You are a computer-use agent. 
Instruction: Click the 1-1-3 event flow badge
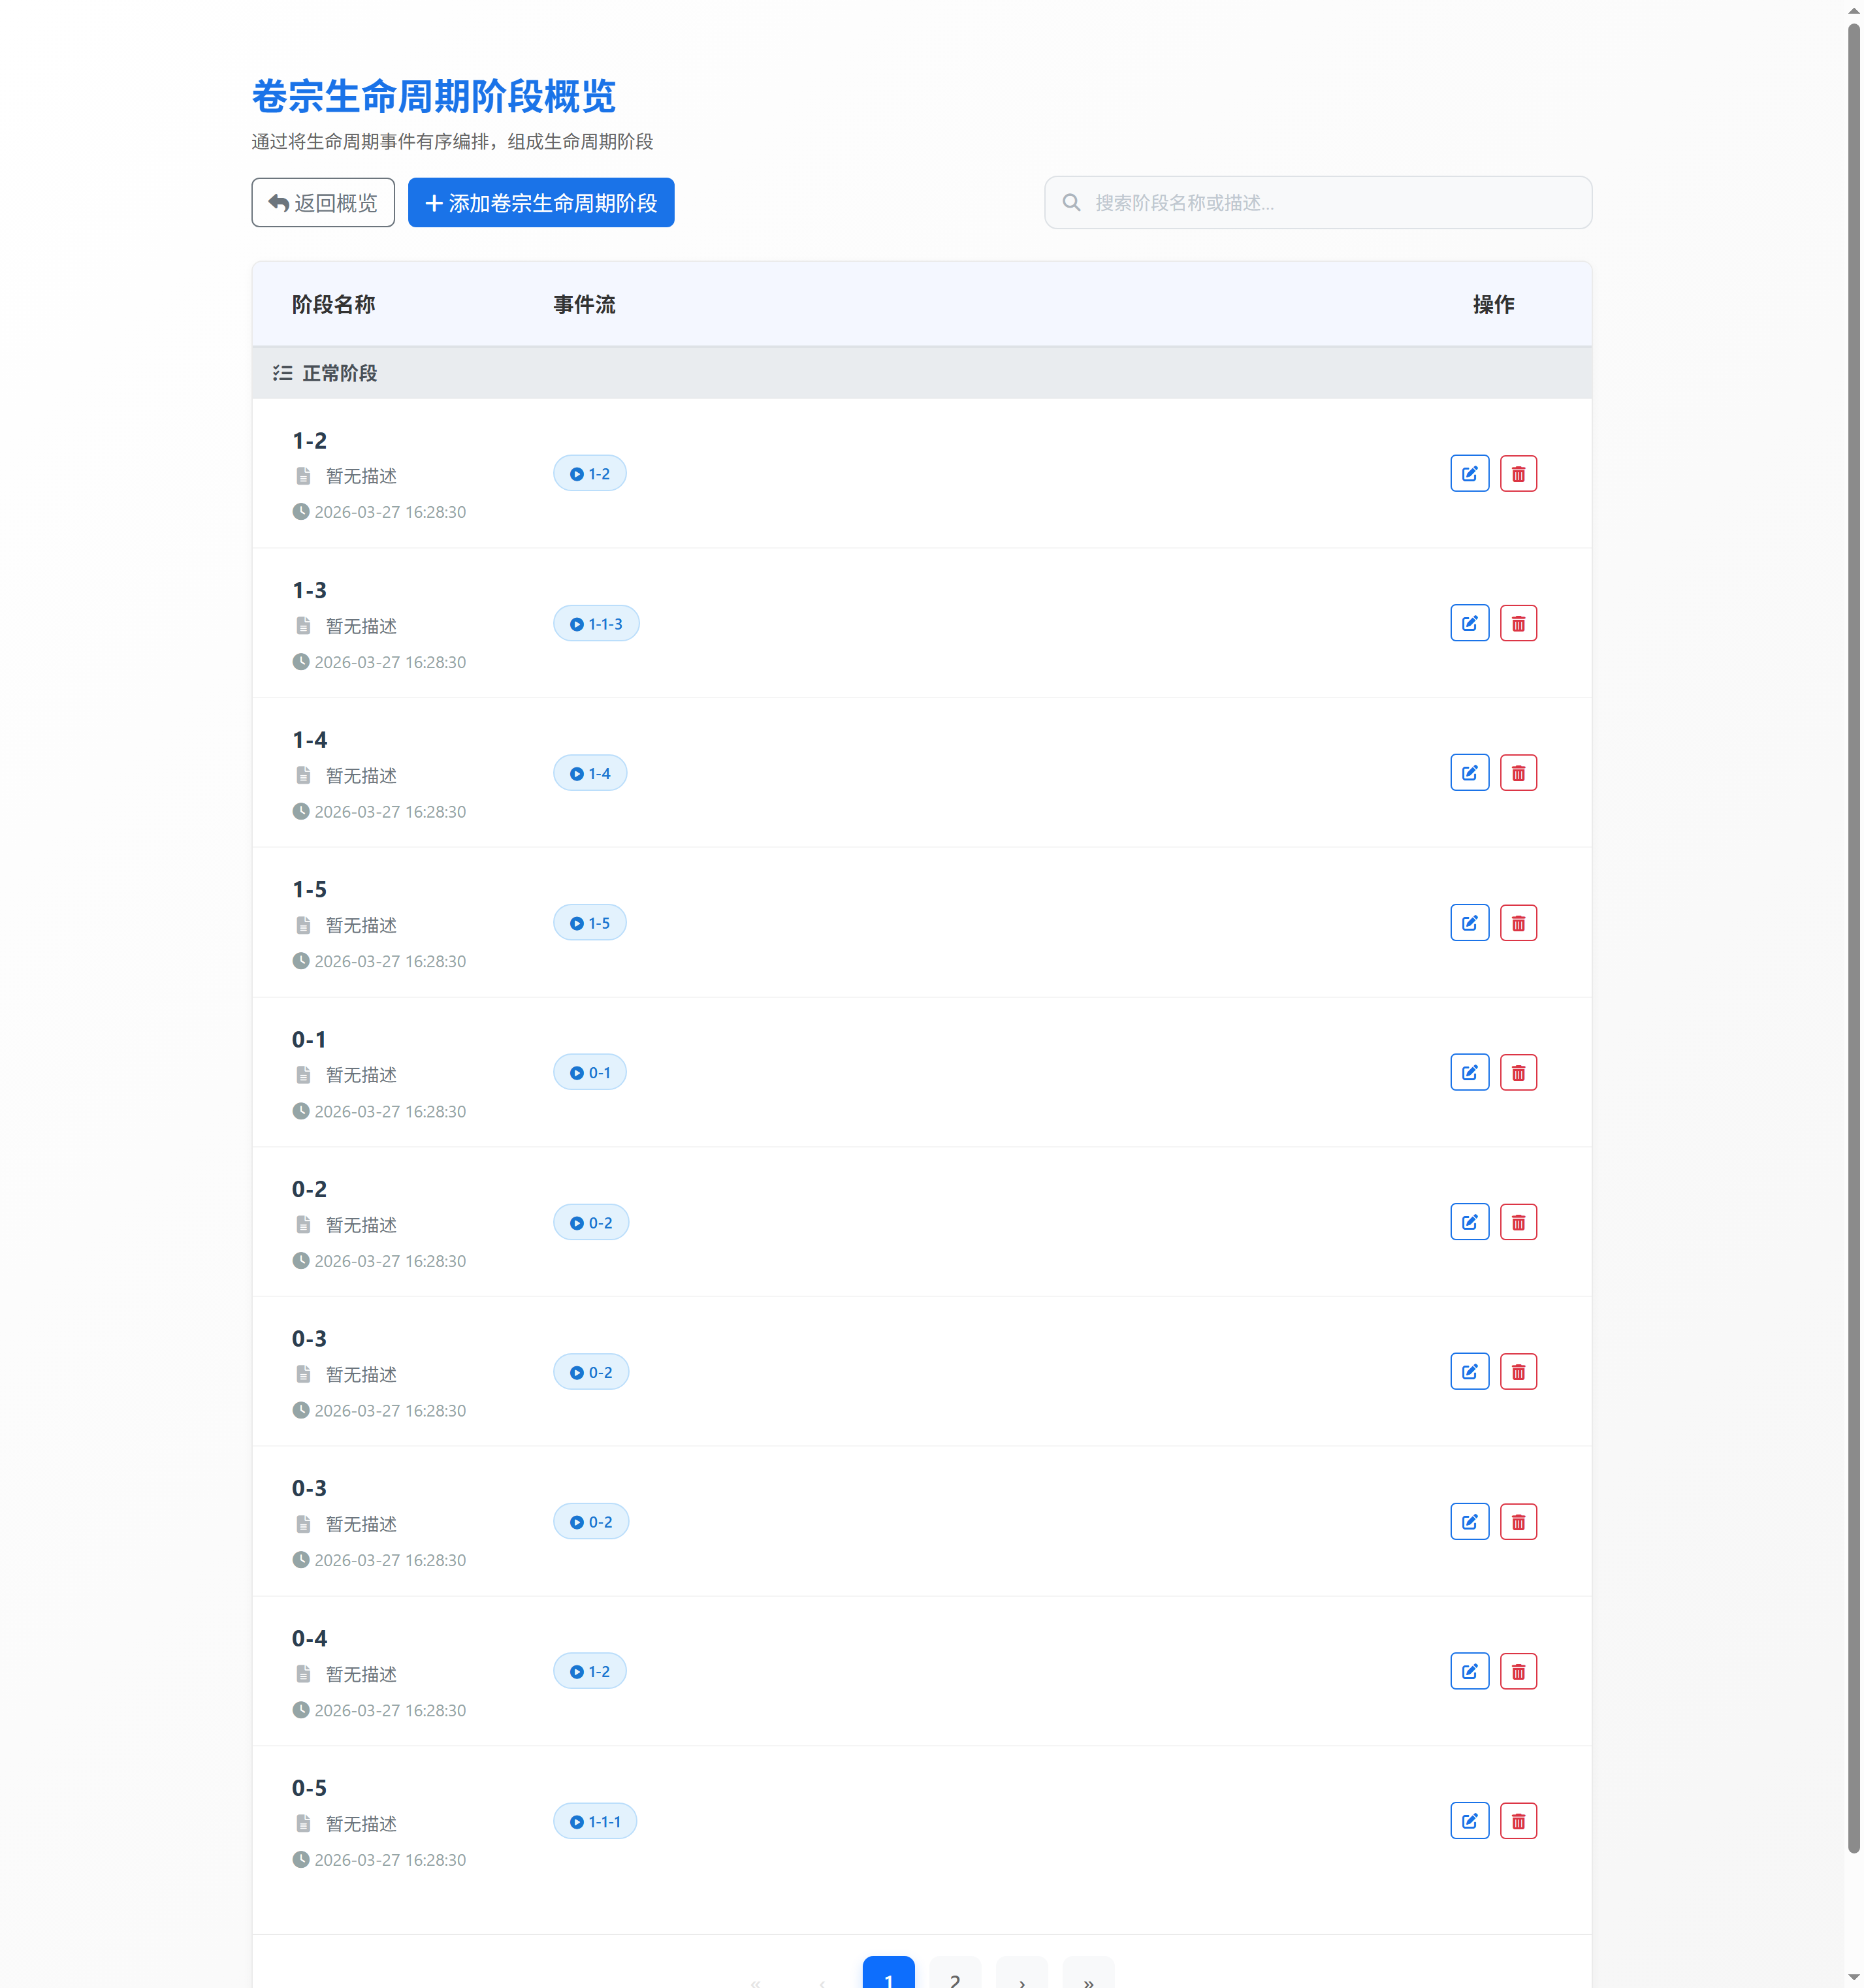[596, 624]
